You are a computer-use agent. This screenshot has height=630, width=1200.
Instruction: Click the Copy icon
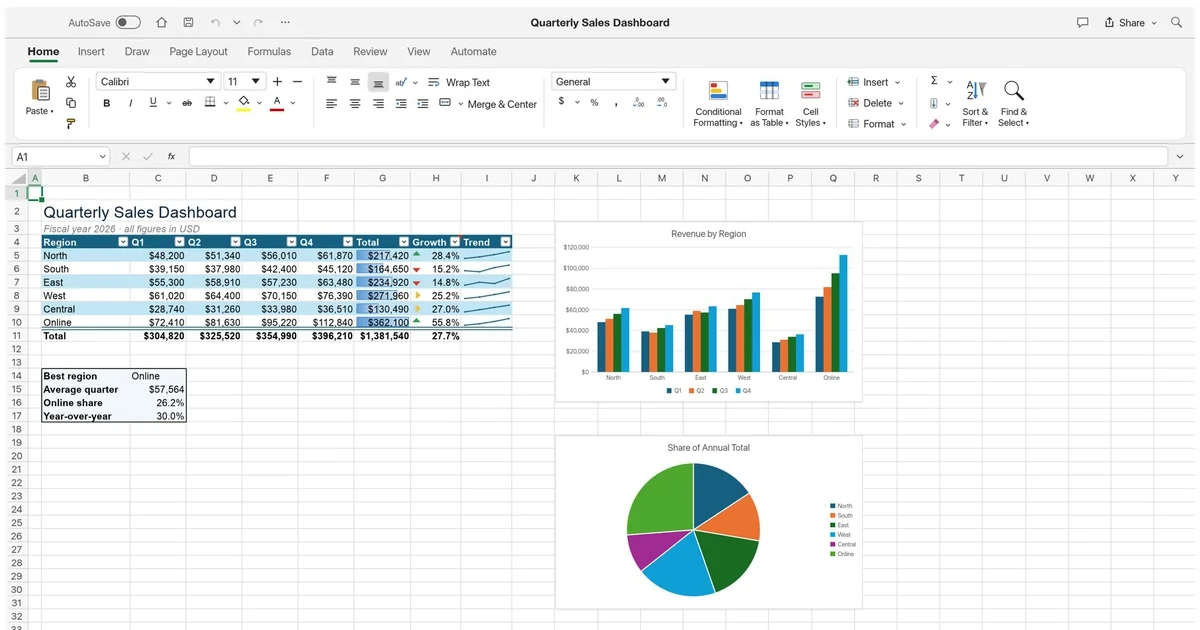pos(71,103)
